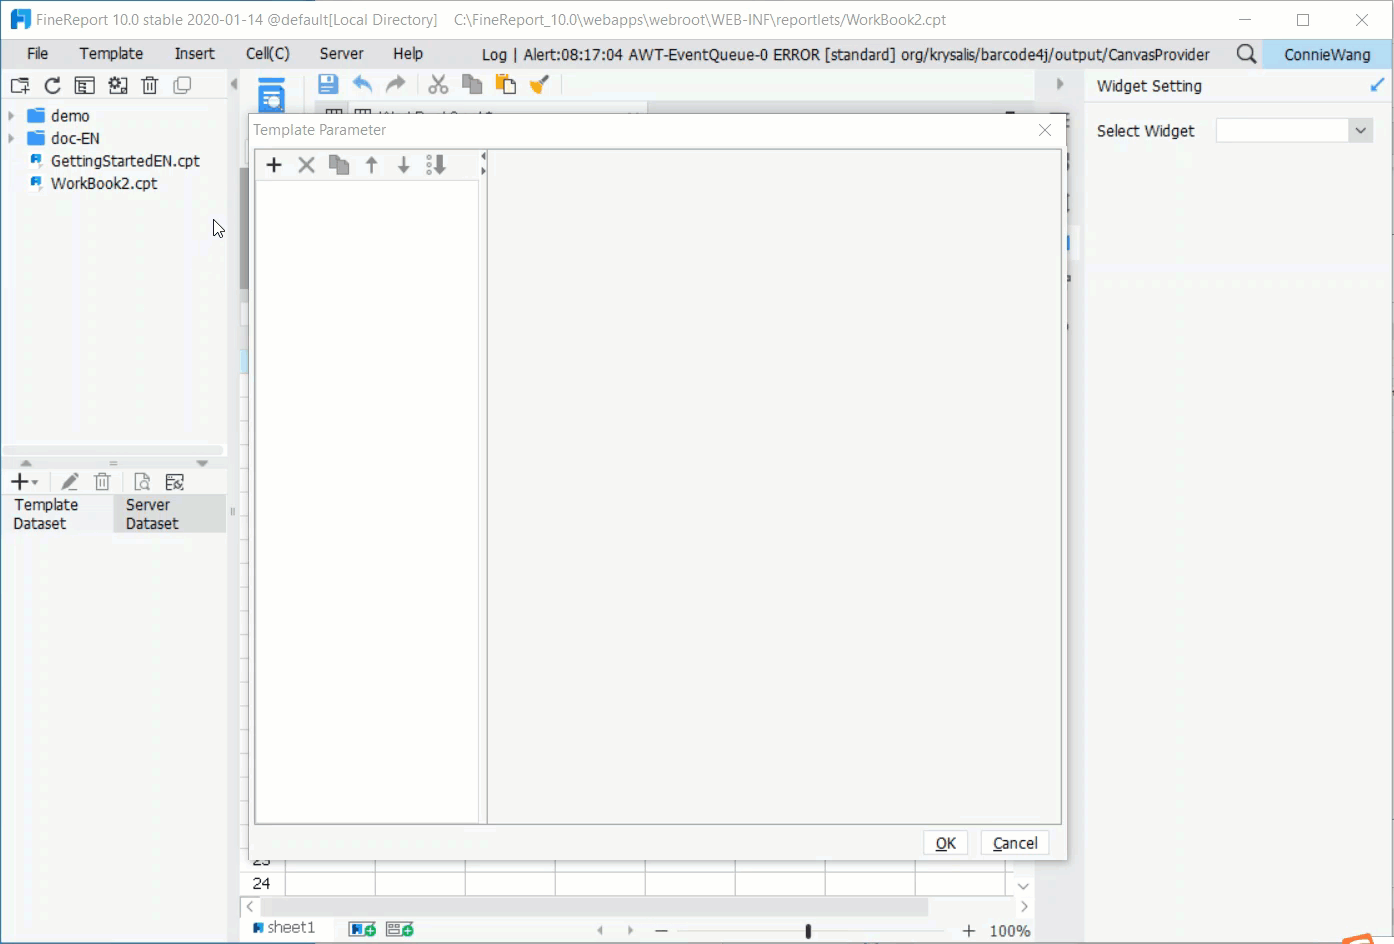Select WorkBook2.cpt in the file tree
The image size is (1394, 944).
(104, 183)
